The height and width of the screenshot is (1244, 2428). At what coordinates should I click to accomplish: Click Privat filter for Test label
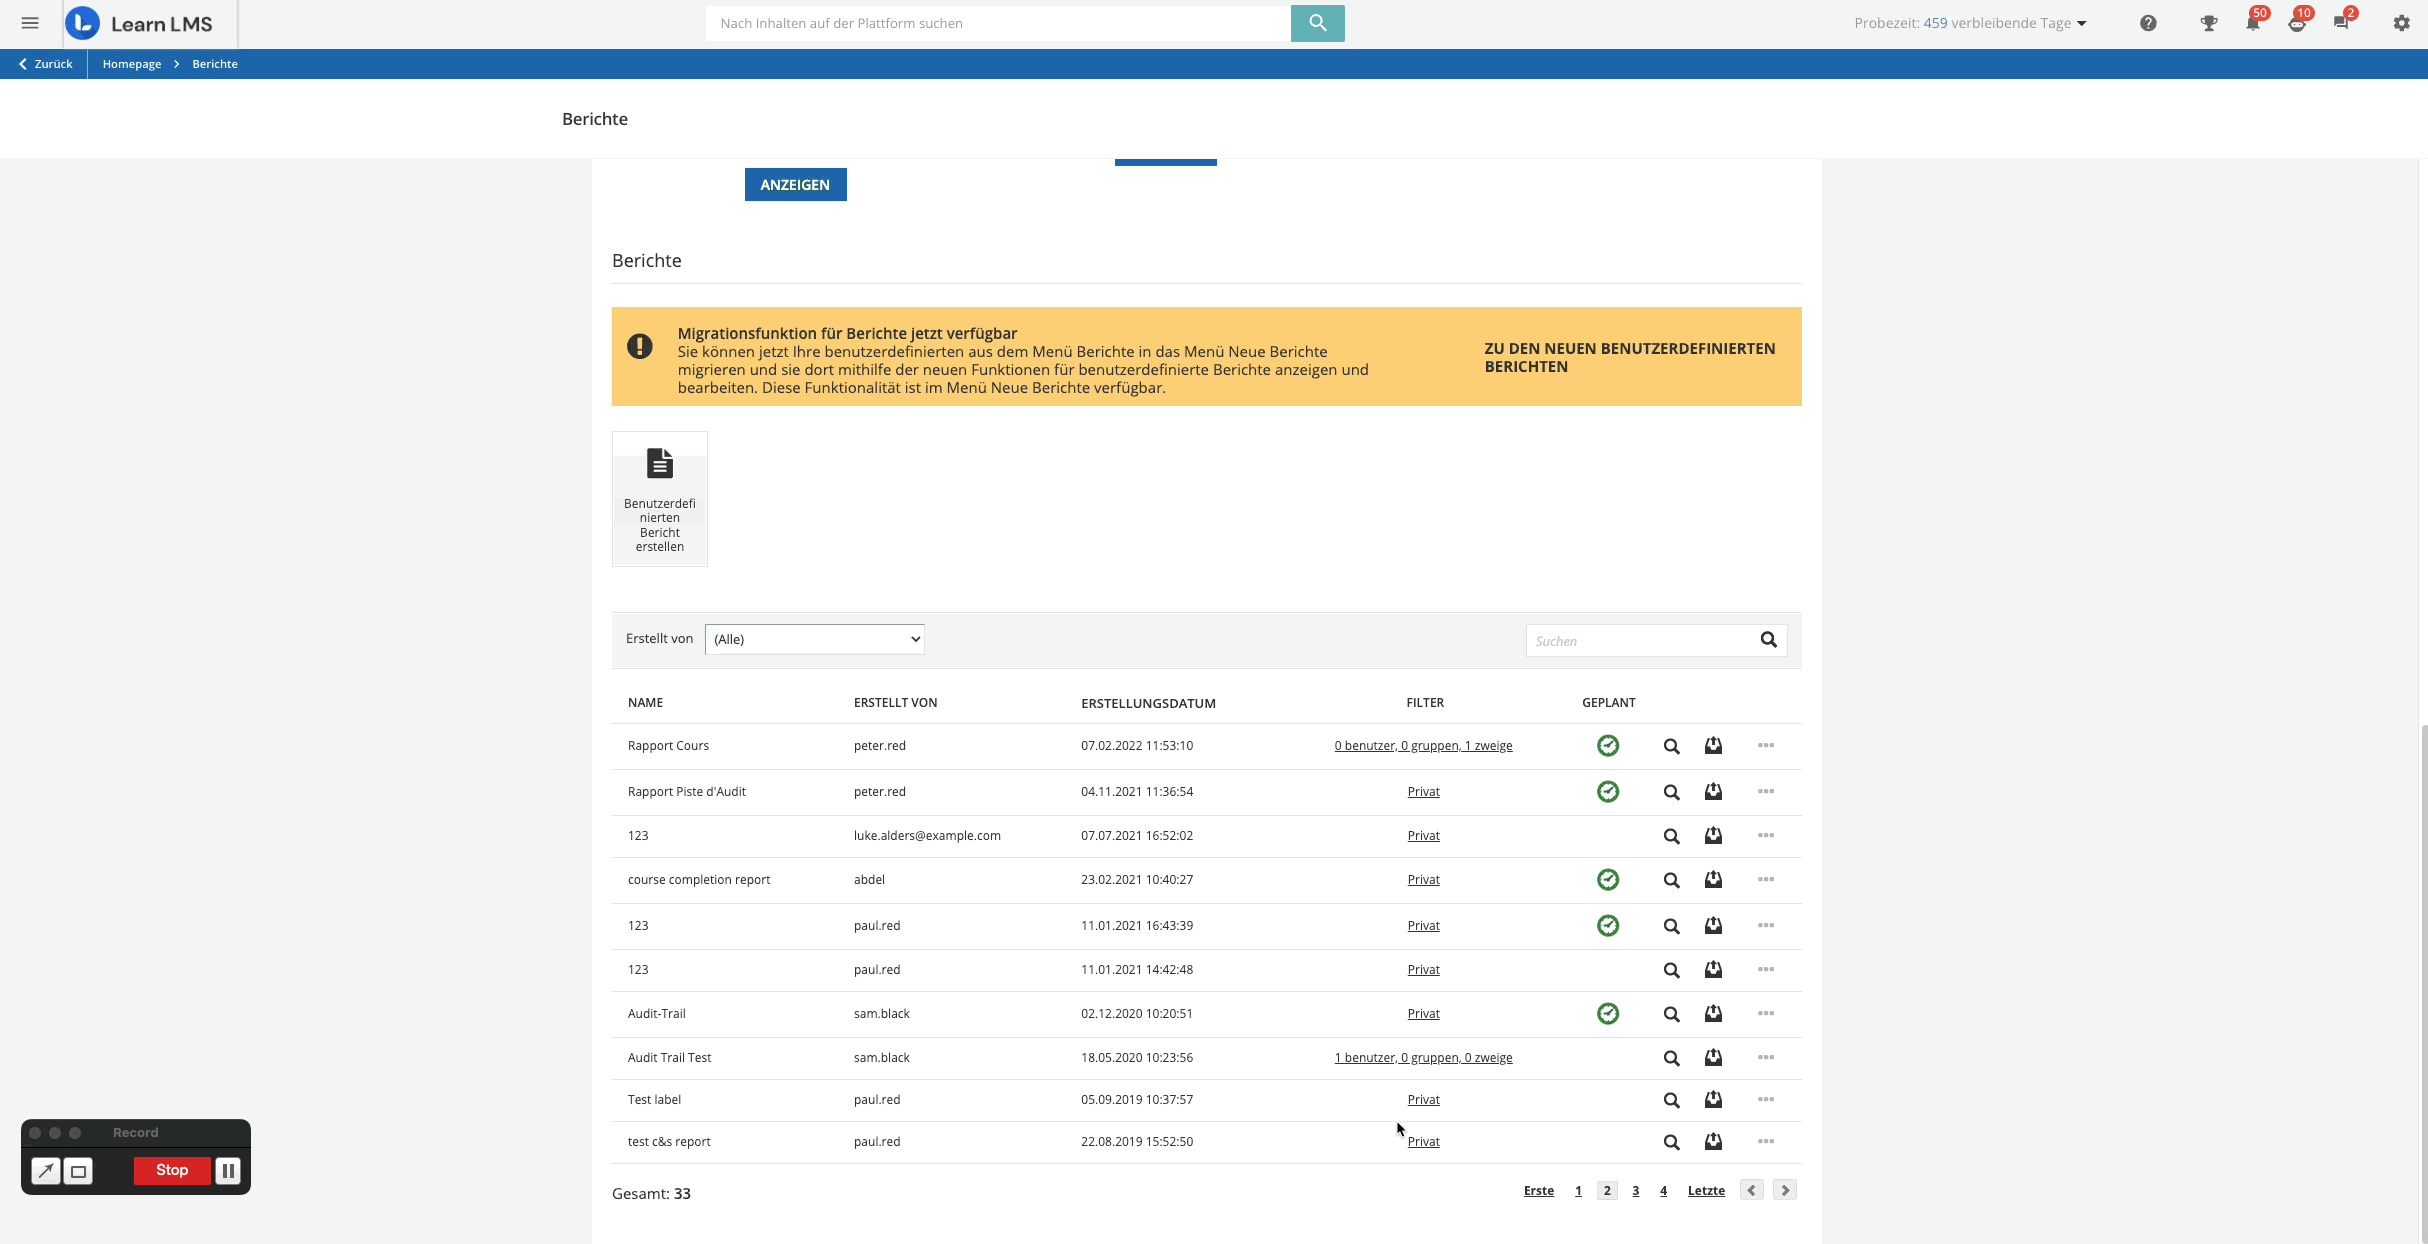pos(1423,1100)
